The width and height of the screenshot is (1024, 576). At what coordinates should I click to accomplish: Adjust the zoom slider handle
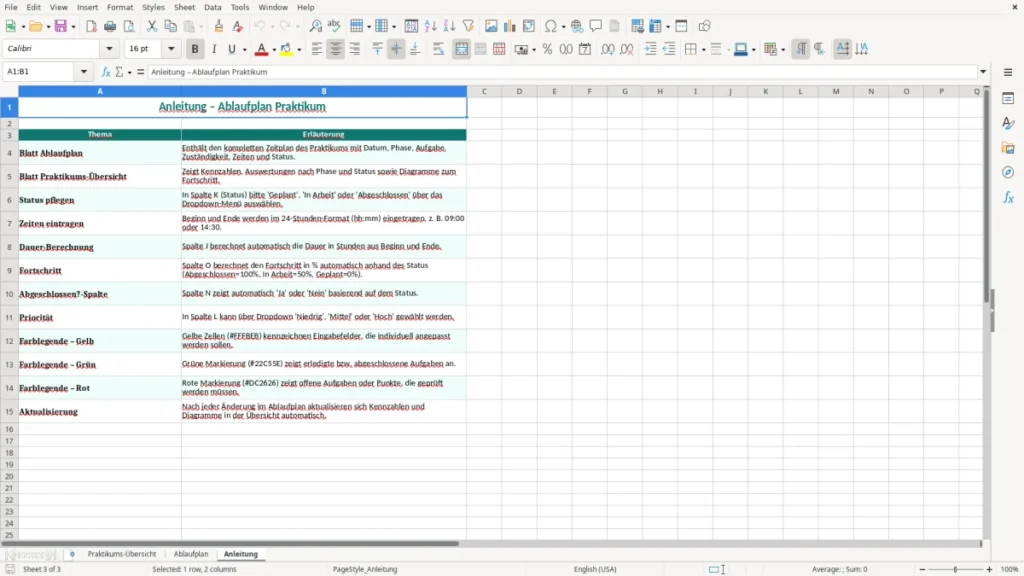pyautogui.click(x=955, y=569)
